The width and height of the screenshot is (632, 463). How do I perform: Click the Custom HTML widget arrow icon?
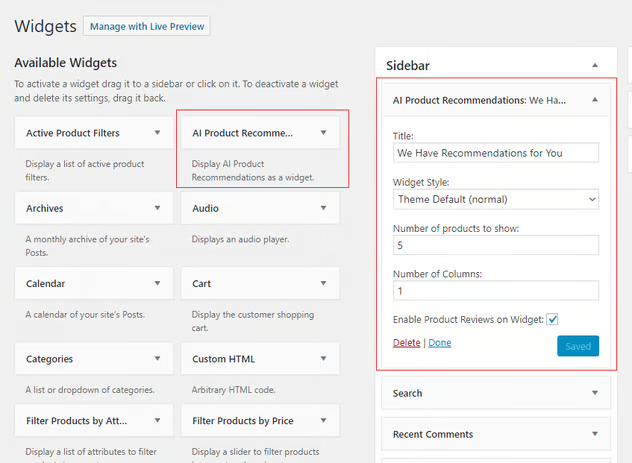(323, 358)
